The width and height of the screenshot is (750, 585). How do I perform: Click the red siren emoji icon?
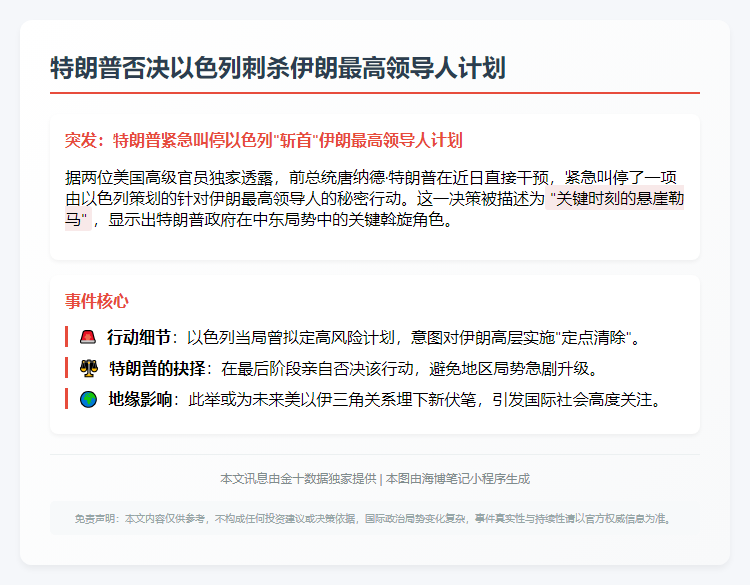click(x=88, y=337)
